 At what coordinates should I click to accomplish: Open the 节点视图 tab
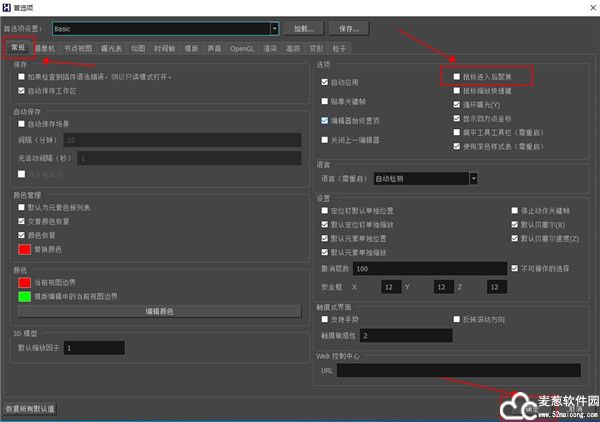(x=79, y=47)
